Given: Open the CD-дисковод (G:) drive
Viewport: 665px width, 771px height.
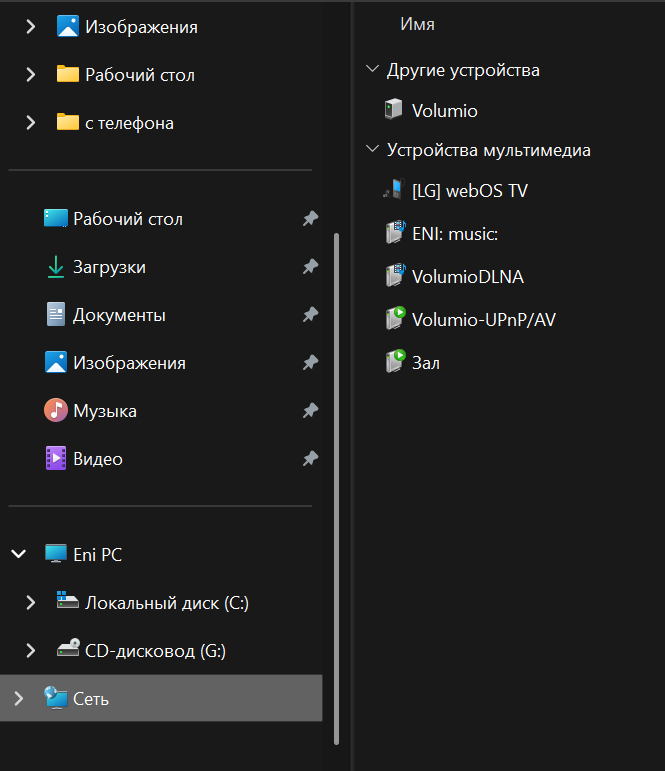Looking at the screenshot, I should (155, 651).
